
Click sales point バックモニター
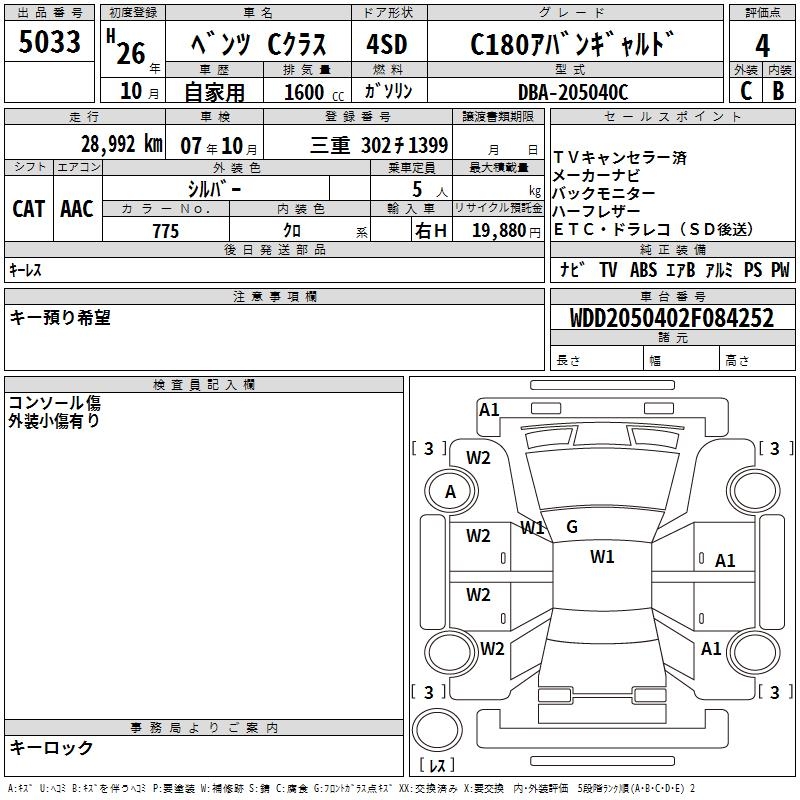(604, 193)
